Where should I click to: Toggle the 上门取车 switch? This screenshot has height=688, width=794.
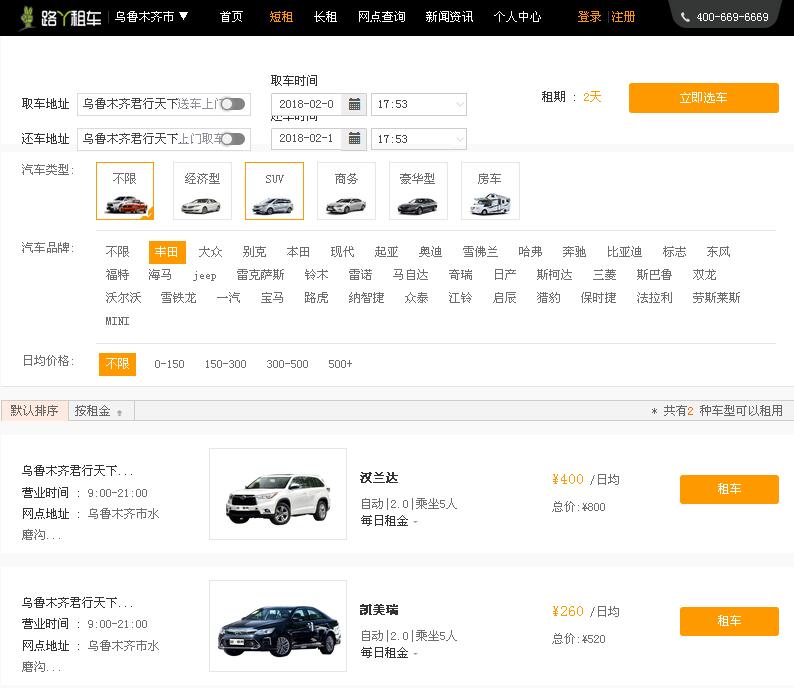pos(232,139)
